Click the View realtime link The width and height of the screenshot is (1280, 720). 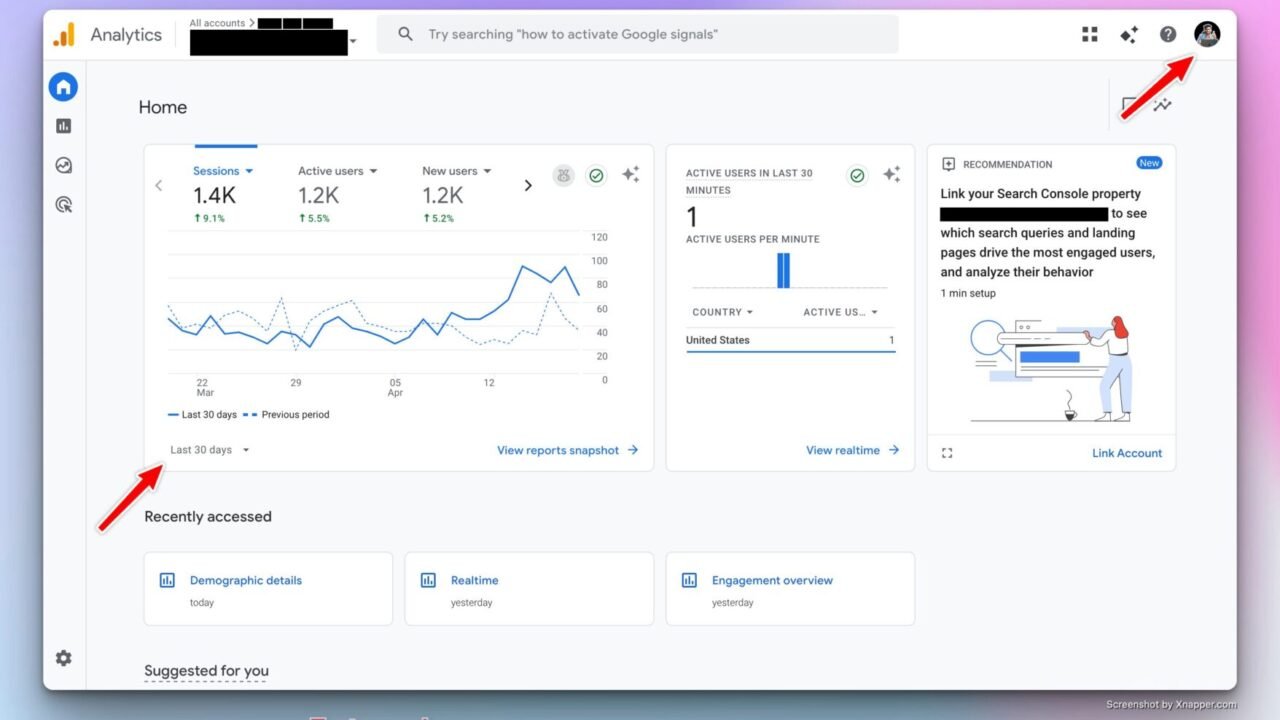(853, 450)
